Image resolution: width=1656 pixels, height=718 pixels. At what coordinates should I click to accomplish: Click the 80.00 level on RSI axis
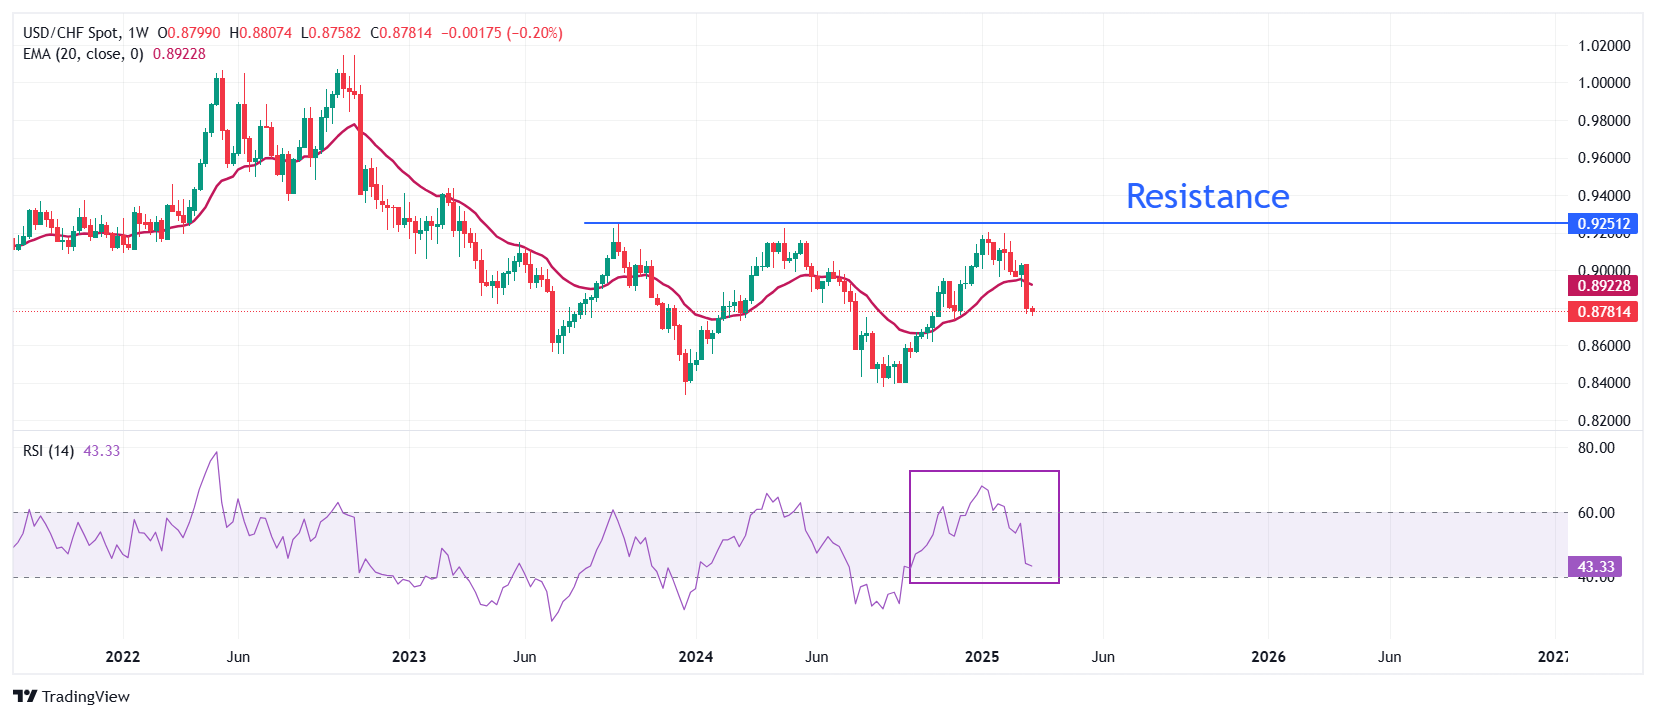1596,448
